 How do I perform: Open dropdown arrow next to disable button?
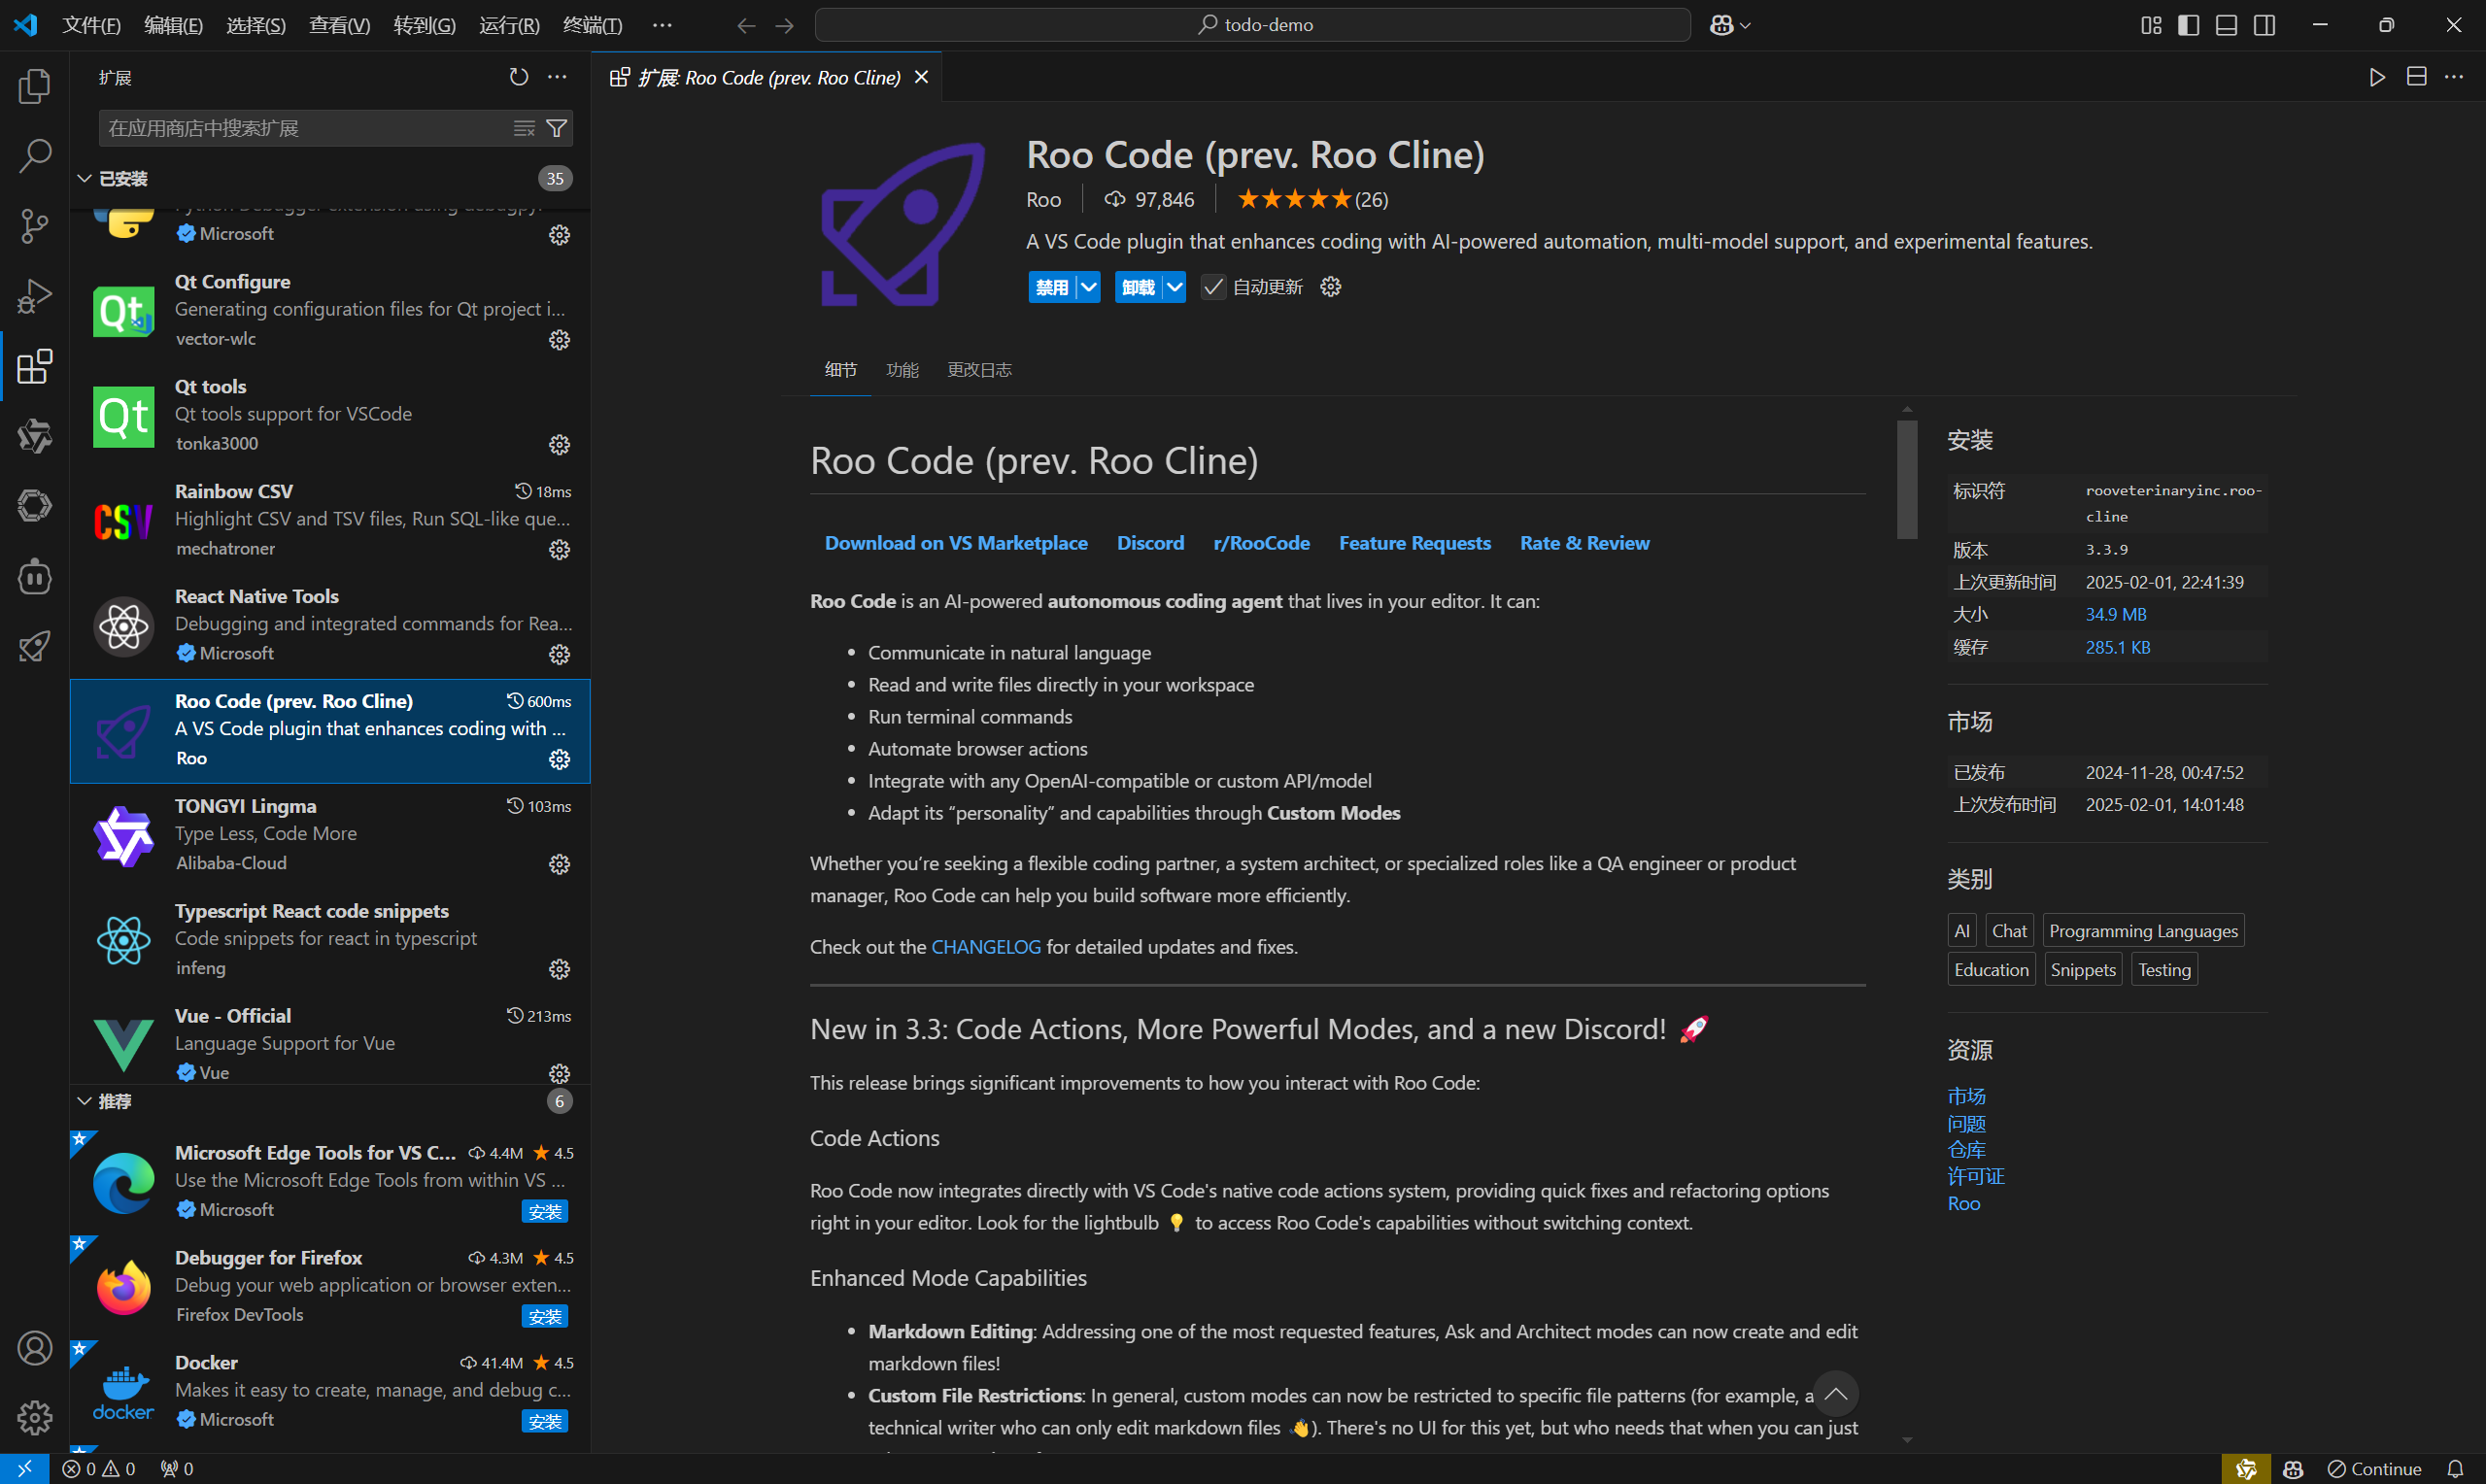[1089, 287]
